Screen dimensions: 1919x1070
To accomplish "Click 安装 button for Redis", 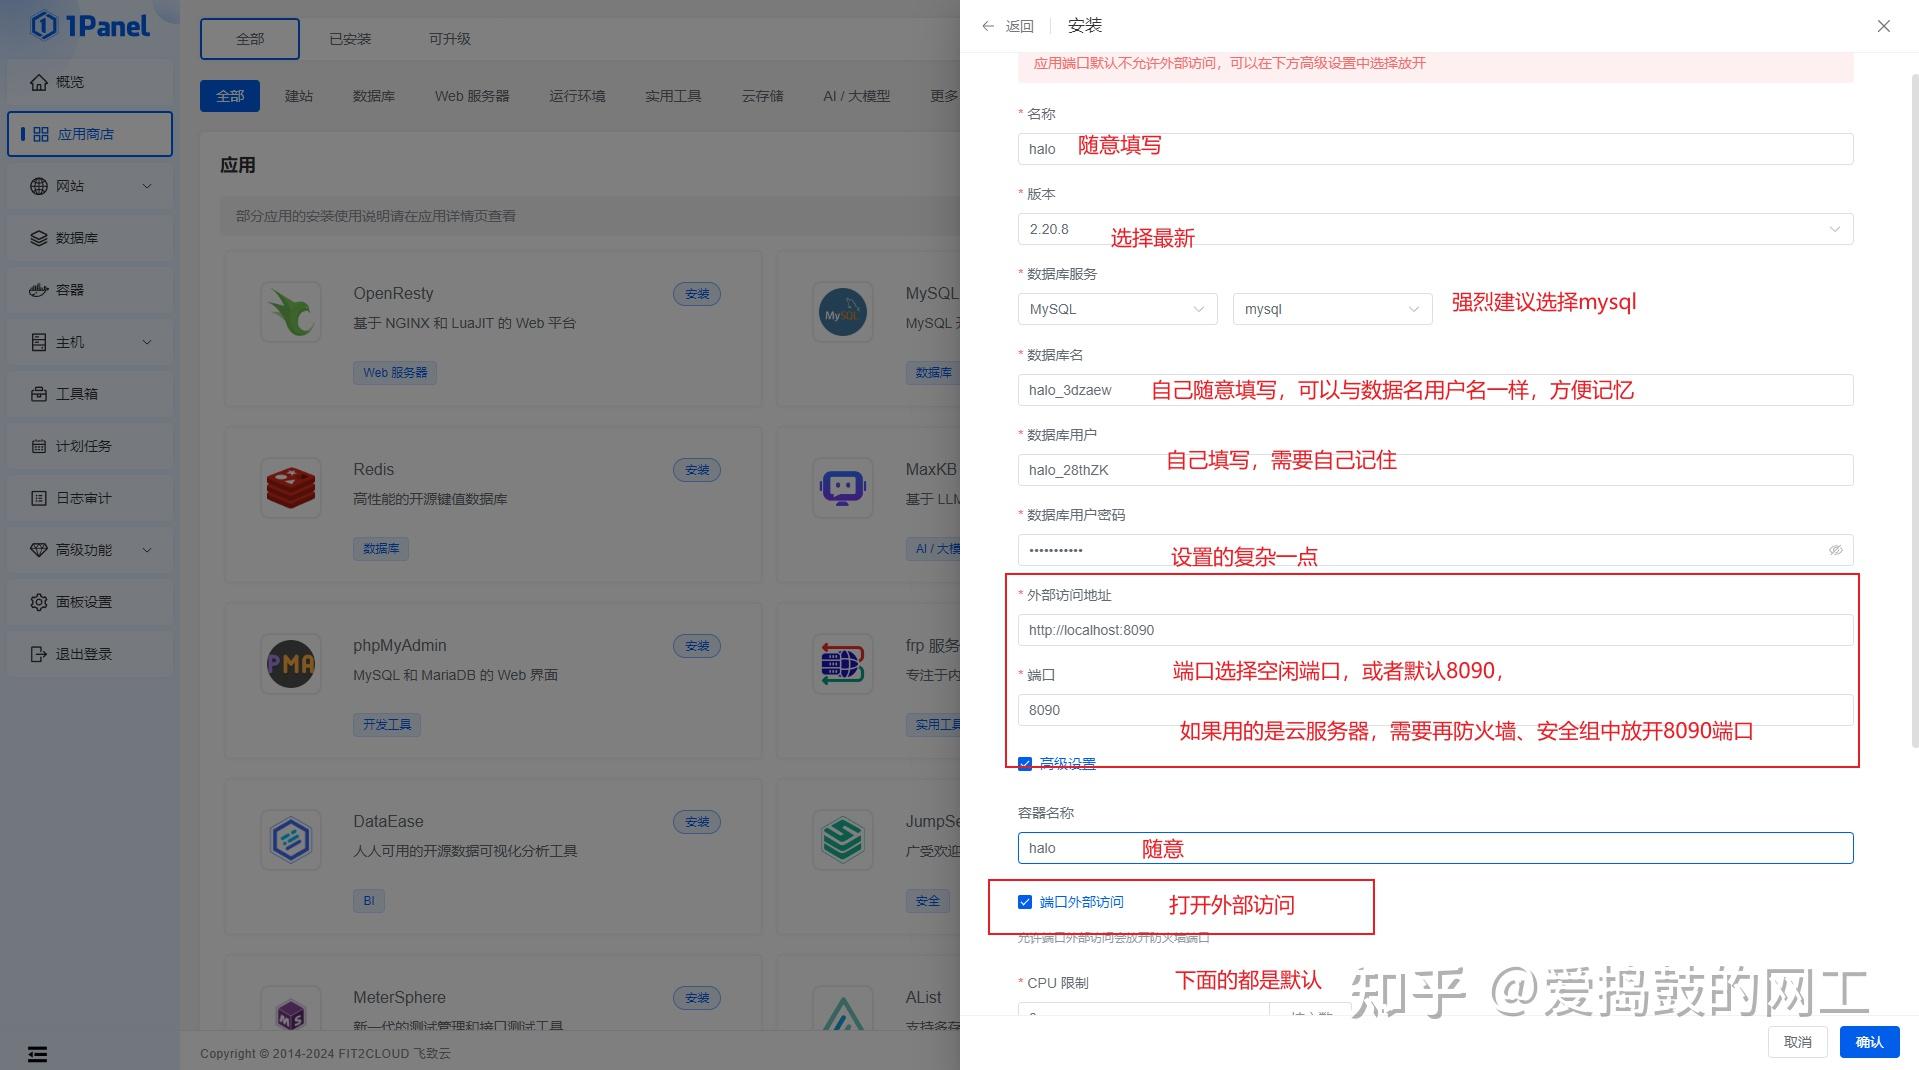I will click(x=697, y=470).
